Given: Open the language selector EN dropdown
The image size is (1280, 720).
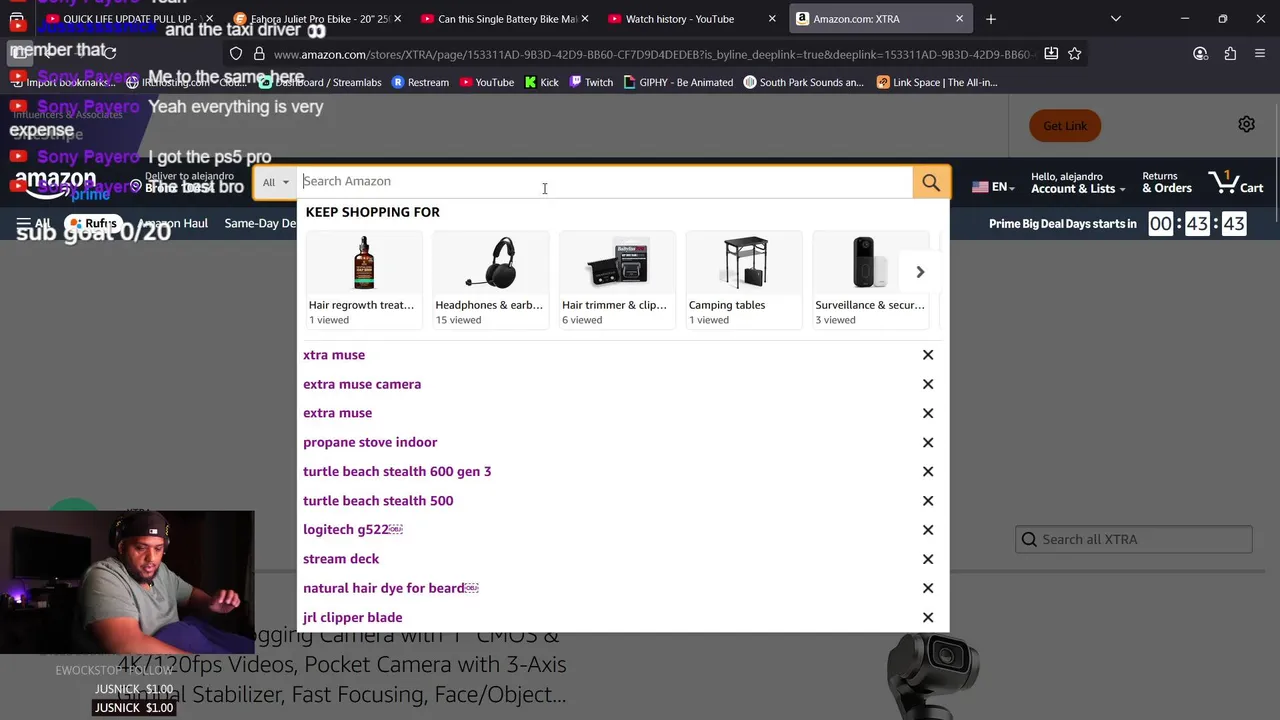Looking at the screenshot, I should pos(993,187).
